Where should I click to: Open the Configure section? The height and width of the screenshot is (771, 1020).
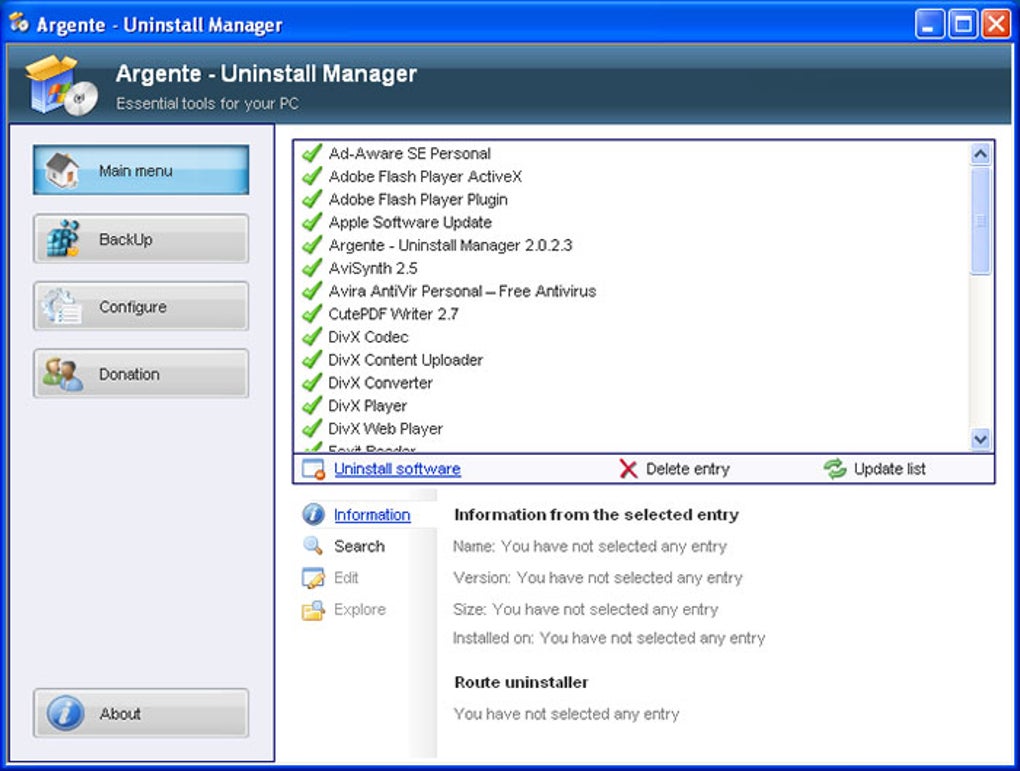pyautogui.click(x=141, y=306)
